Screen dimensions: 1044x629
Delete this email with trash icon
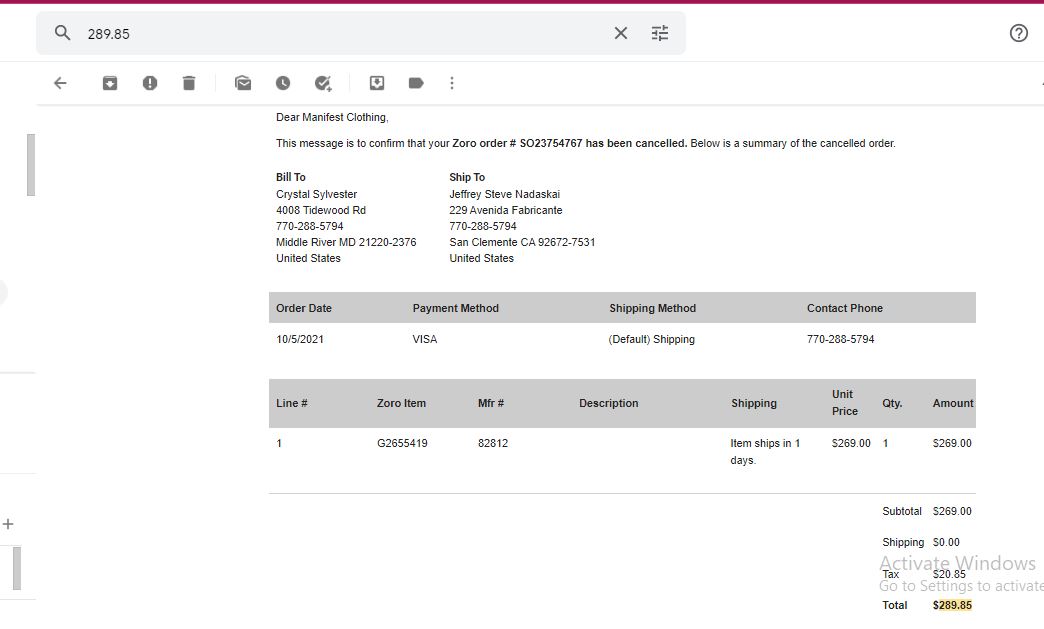tap(189, 83)
